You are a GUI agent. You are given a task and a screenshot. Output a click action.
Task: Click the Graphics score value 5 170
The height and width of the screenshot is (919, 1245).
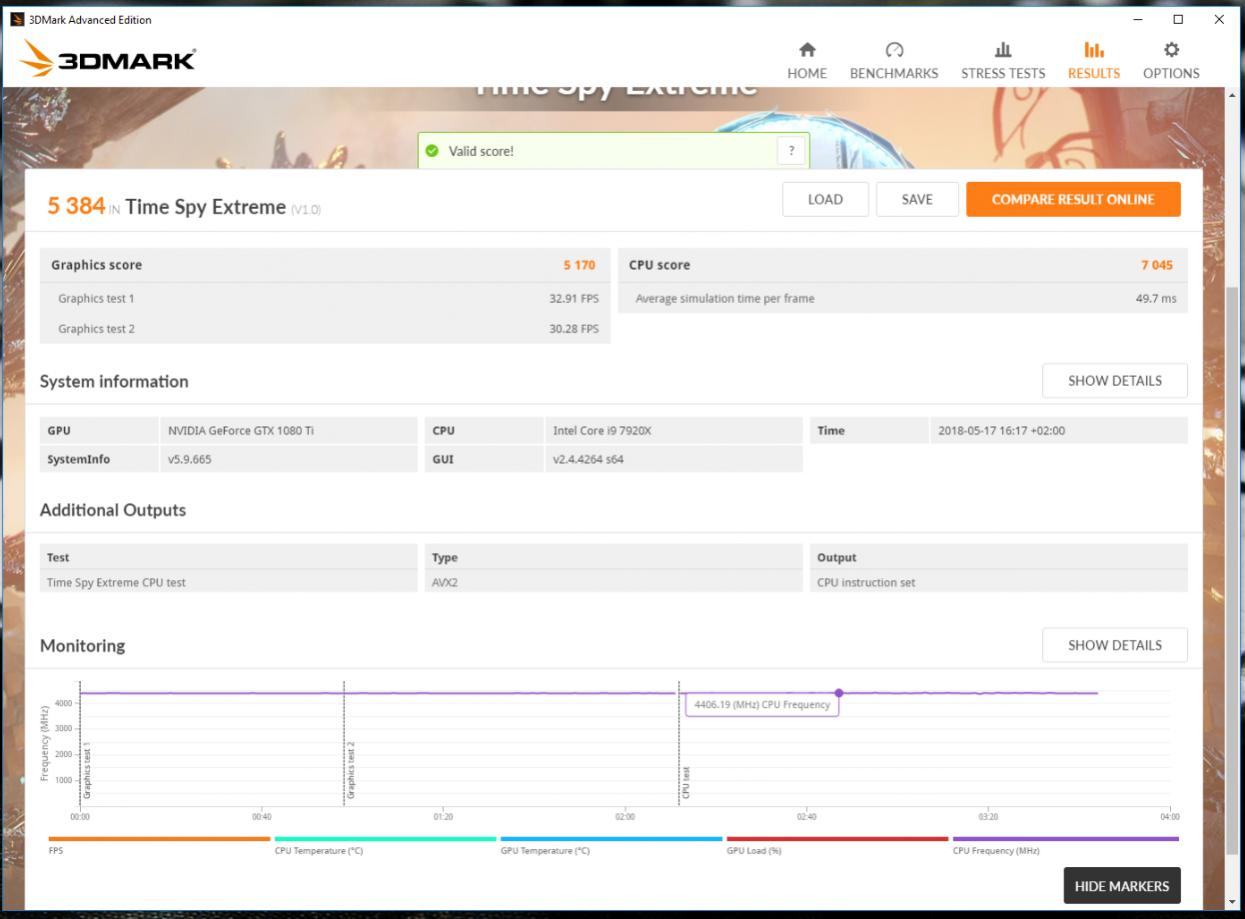579,265
